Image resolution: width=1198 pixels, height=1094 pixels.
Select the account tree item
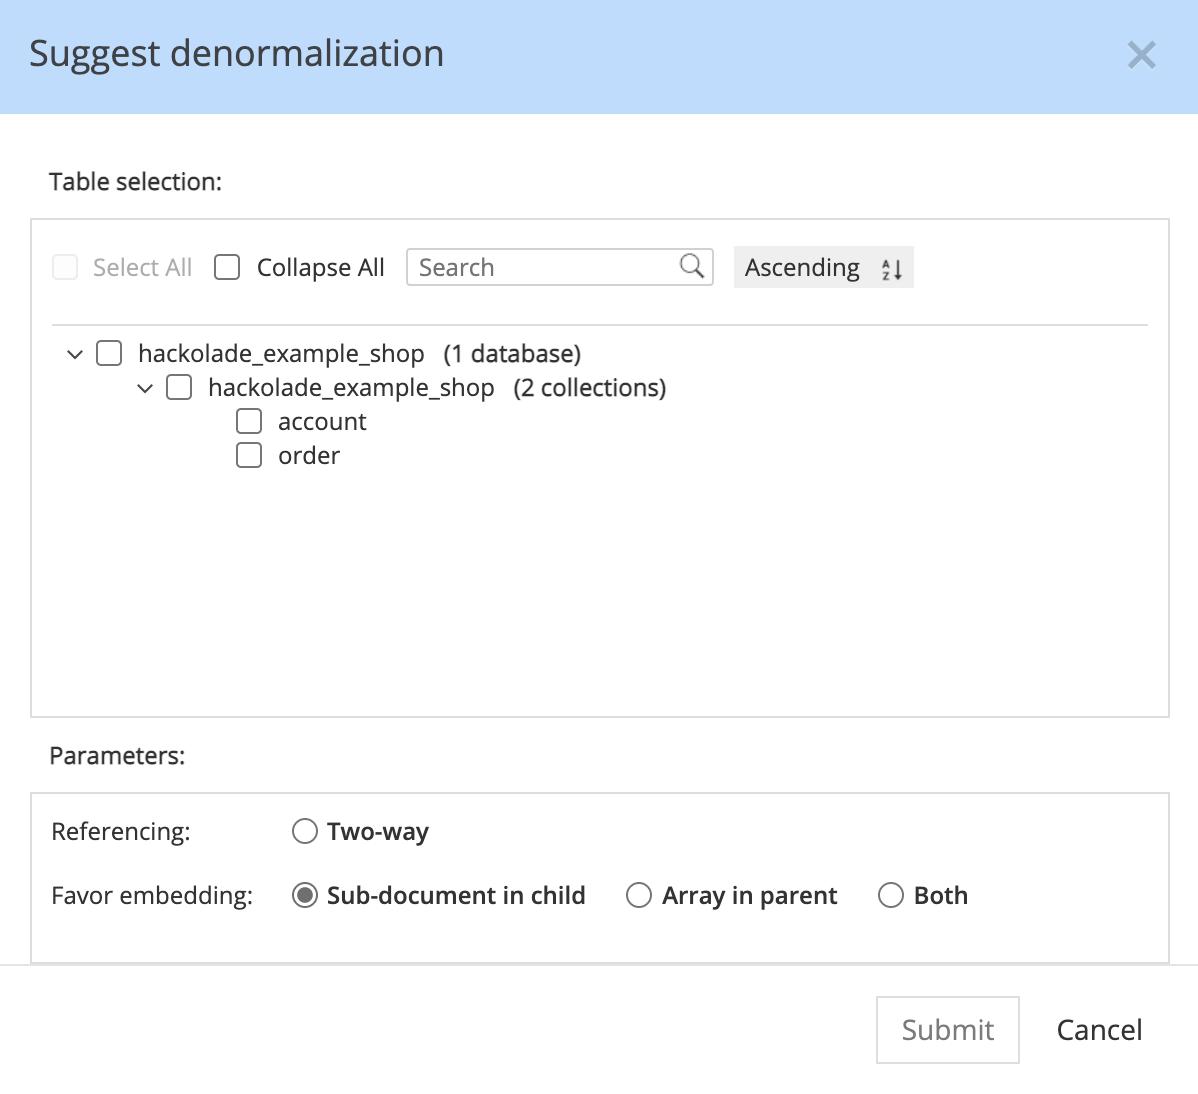321,421
